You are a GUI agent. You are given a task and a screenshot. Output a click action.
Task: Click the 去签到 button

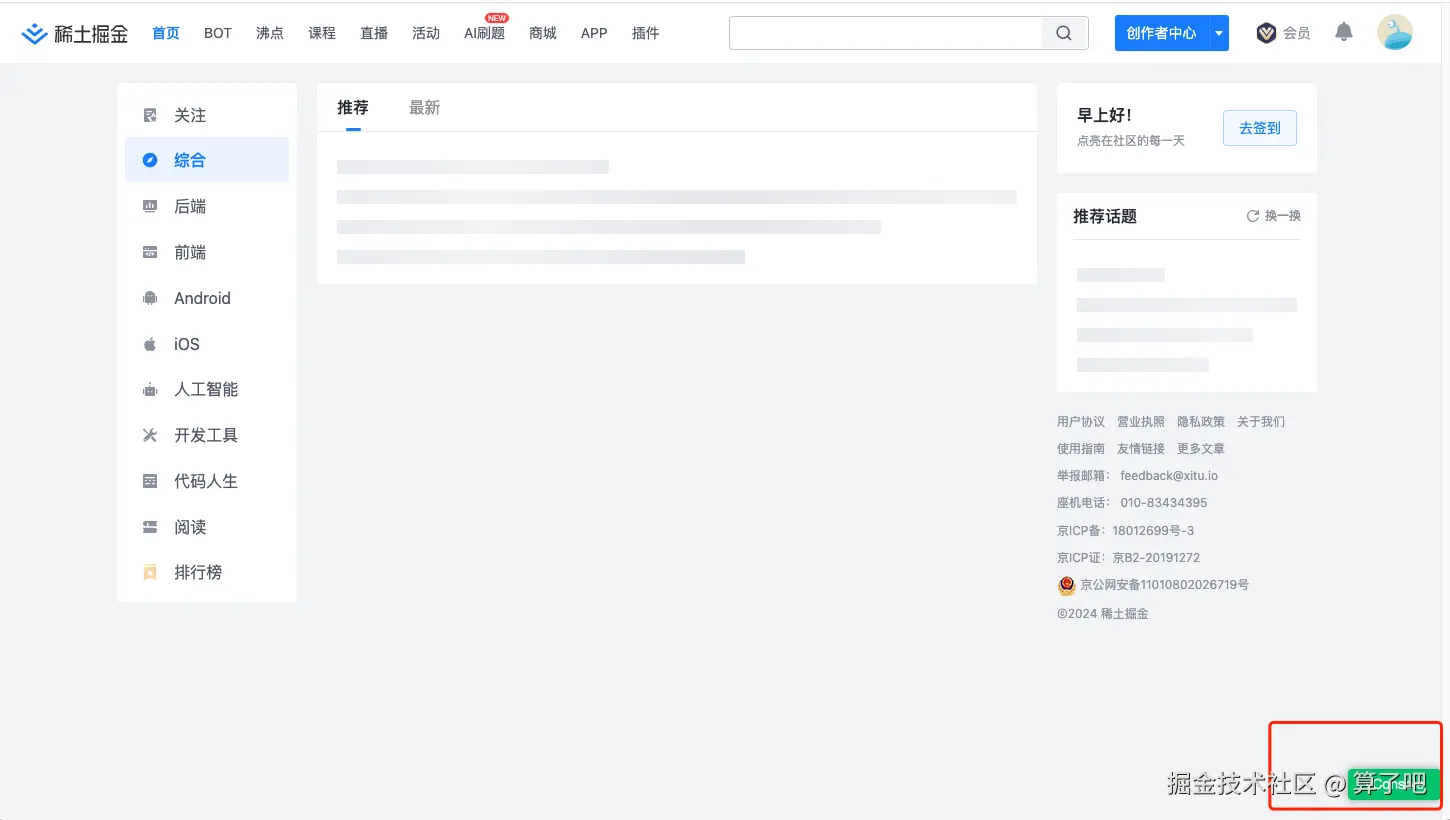(x=1260, y=128)
